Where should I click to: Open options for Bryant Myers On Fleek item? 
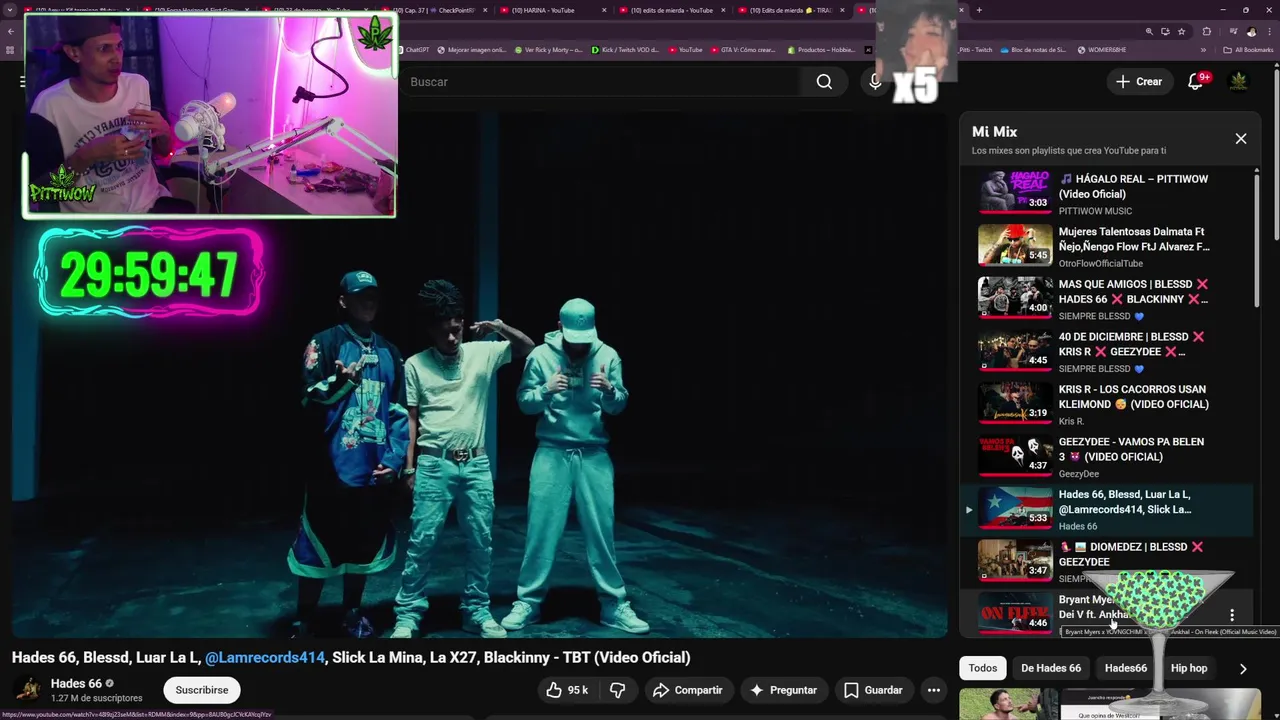[x=1232, y=615]
